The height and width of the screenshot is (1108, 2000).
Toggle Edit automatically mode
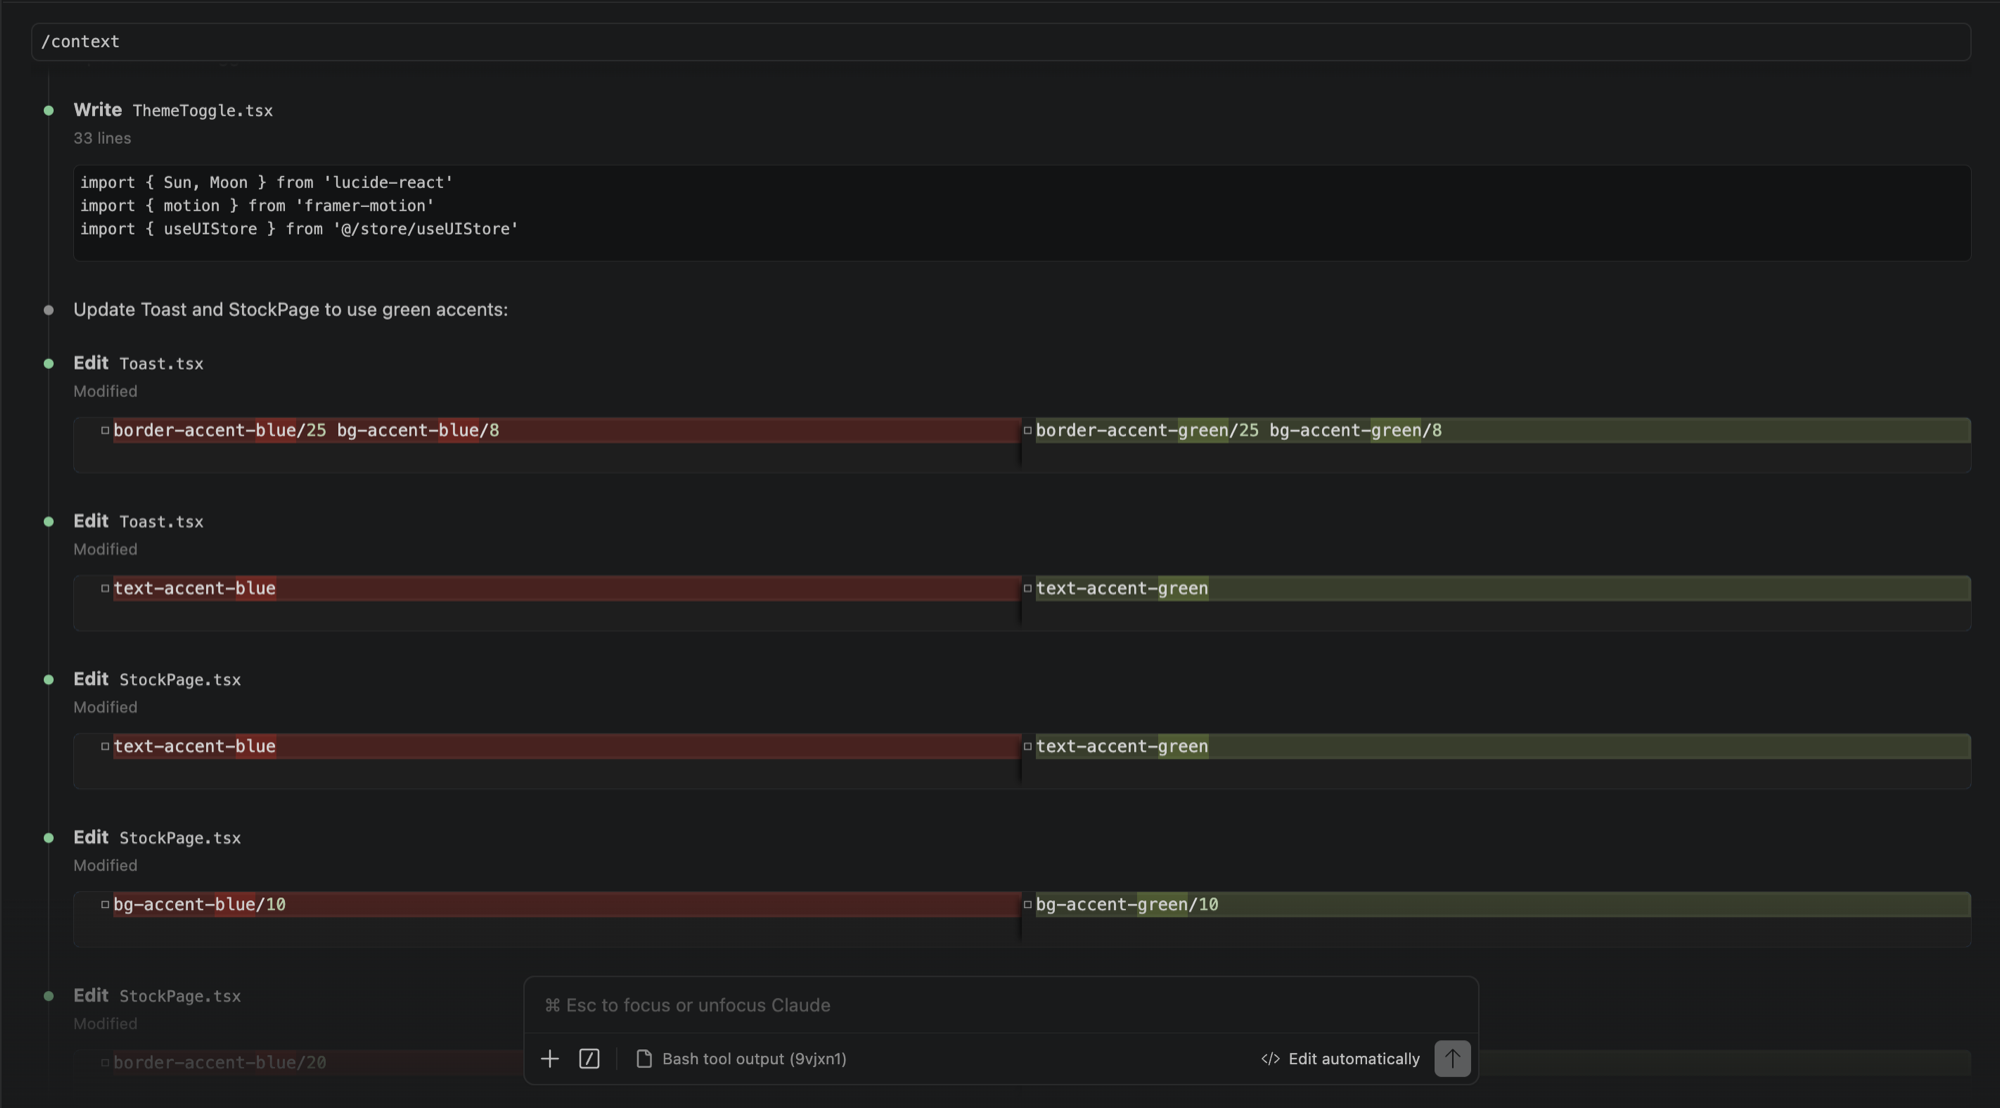pos(1353,1058)
